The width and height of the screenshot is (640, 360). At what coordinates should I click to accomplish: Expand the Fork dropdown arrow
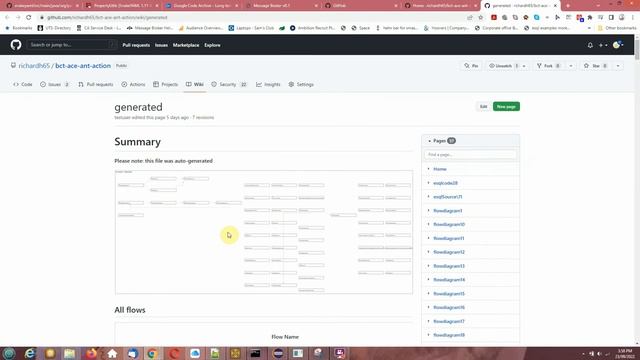coord(571,66)
